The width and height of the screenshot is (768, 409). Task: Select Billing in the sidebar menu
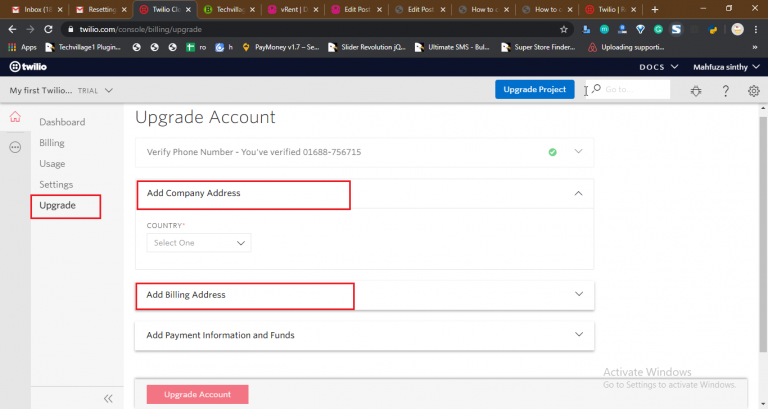(x=52, y=143)
